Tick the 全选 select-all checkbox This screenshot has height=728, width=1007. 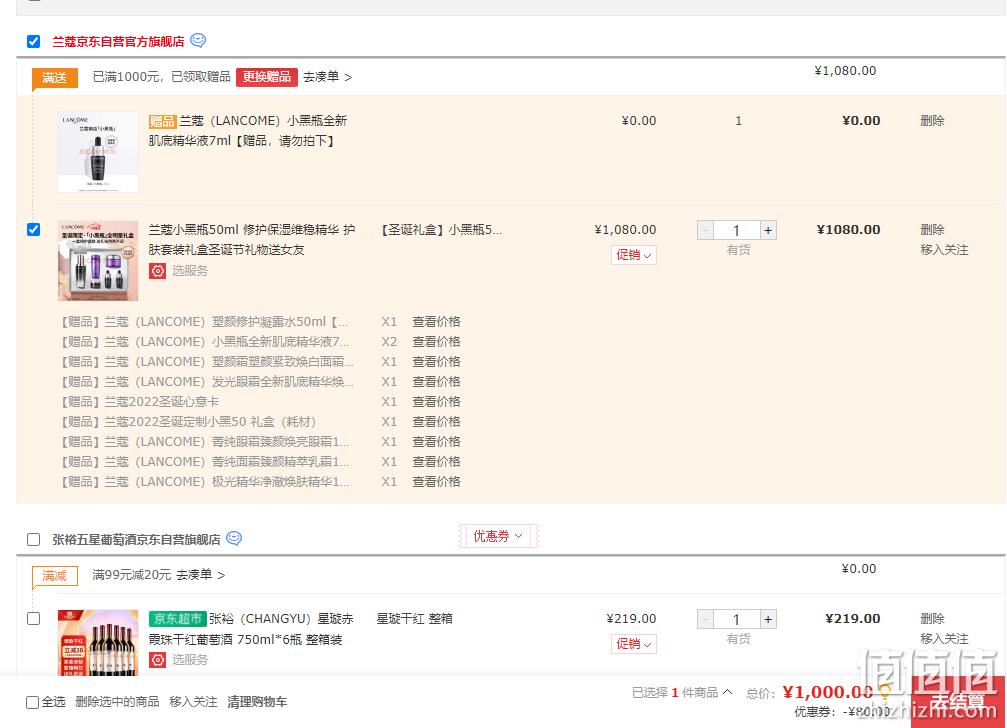click(32, 702)
